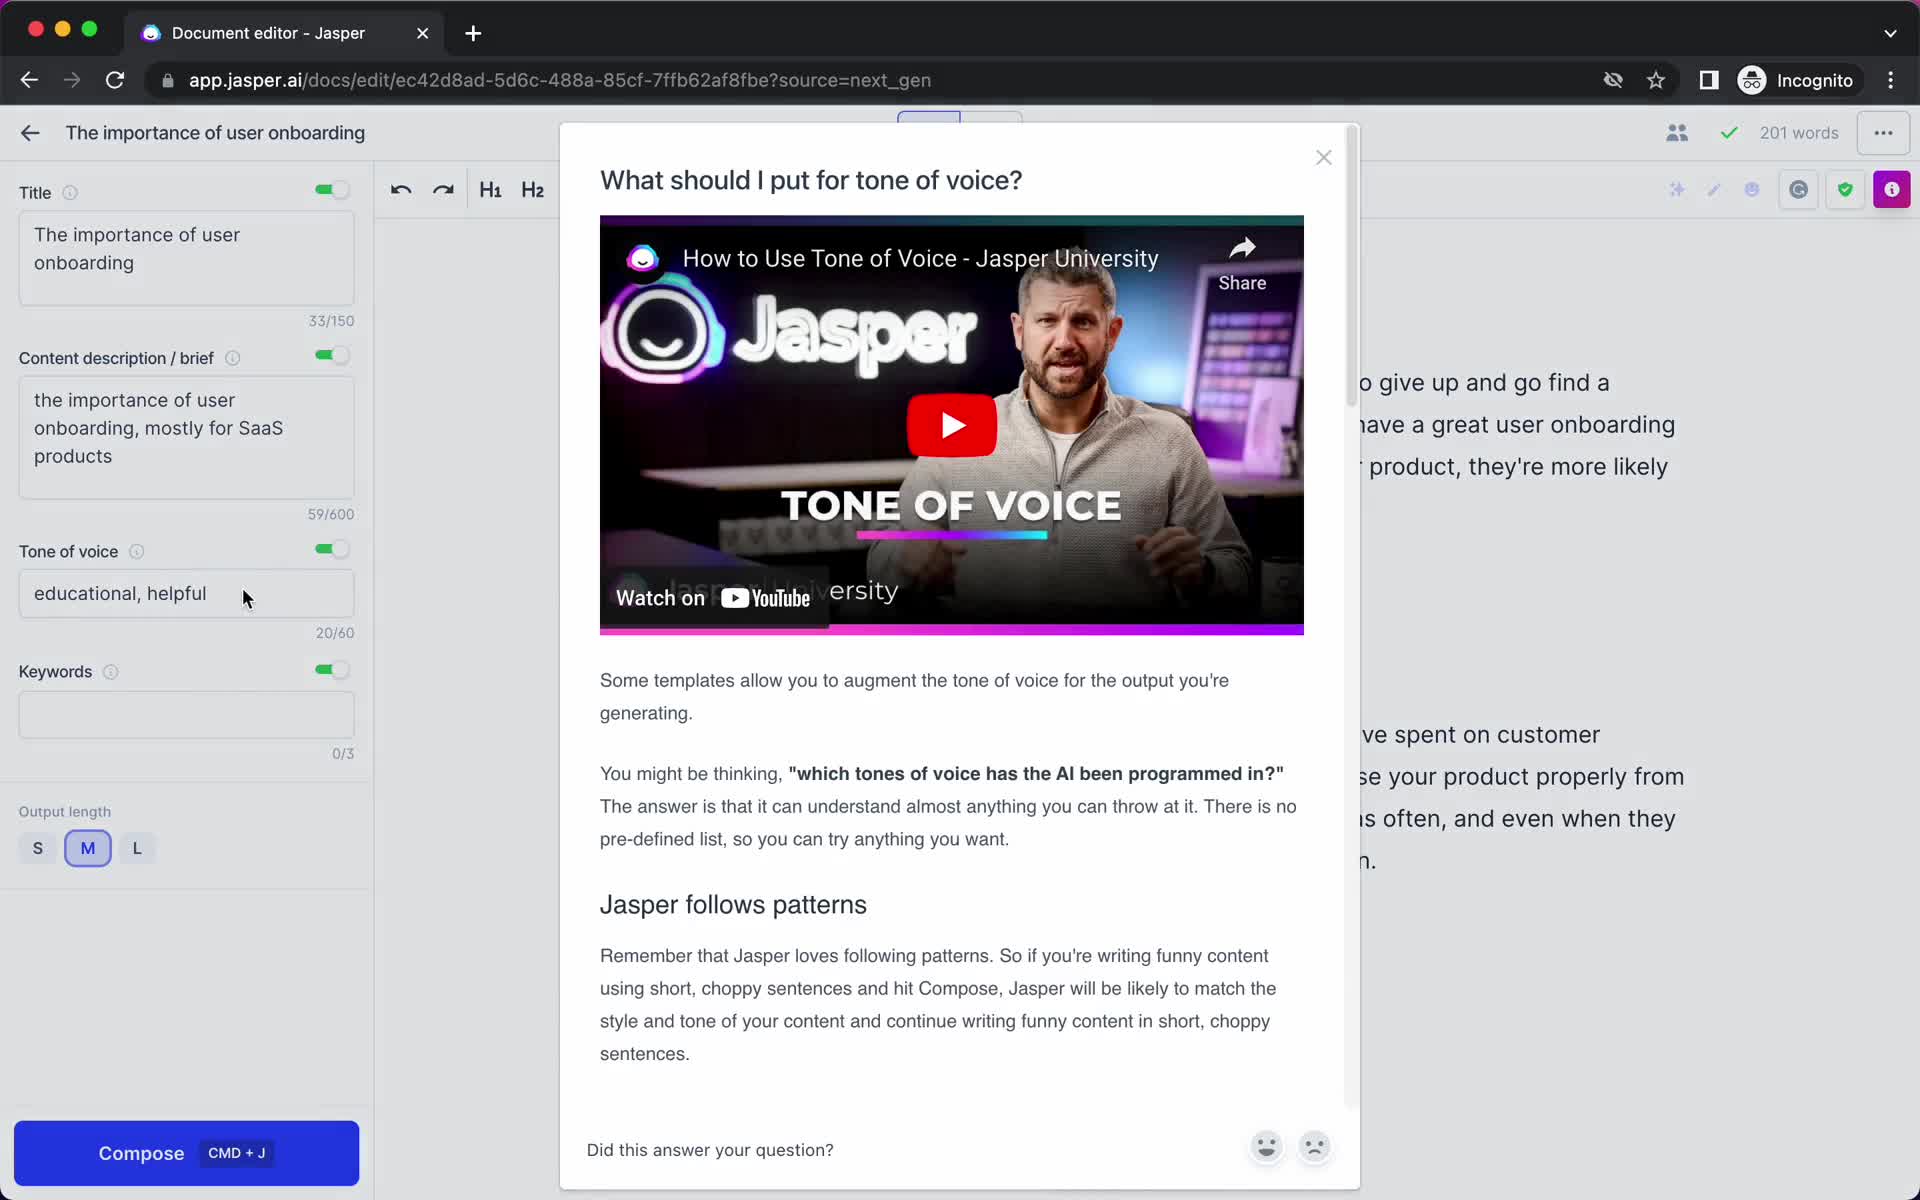Screen dimensions: 1920x1200
Task: Open the three-dots more options menu
Action: tap(1883, 133)
